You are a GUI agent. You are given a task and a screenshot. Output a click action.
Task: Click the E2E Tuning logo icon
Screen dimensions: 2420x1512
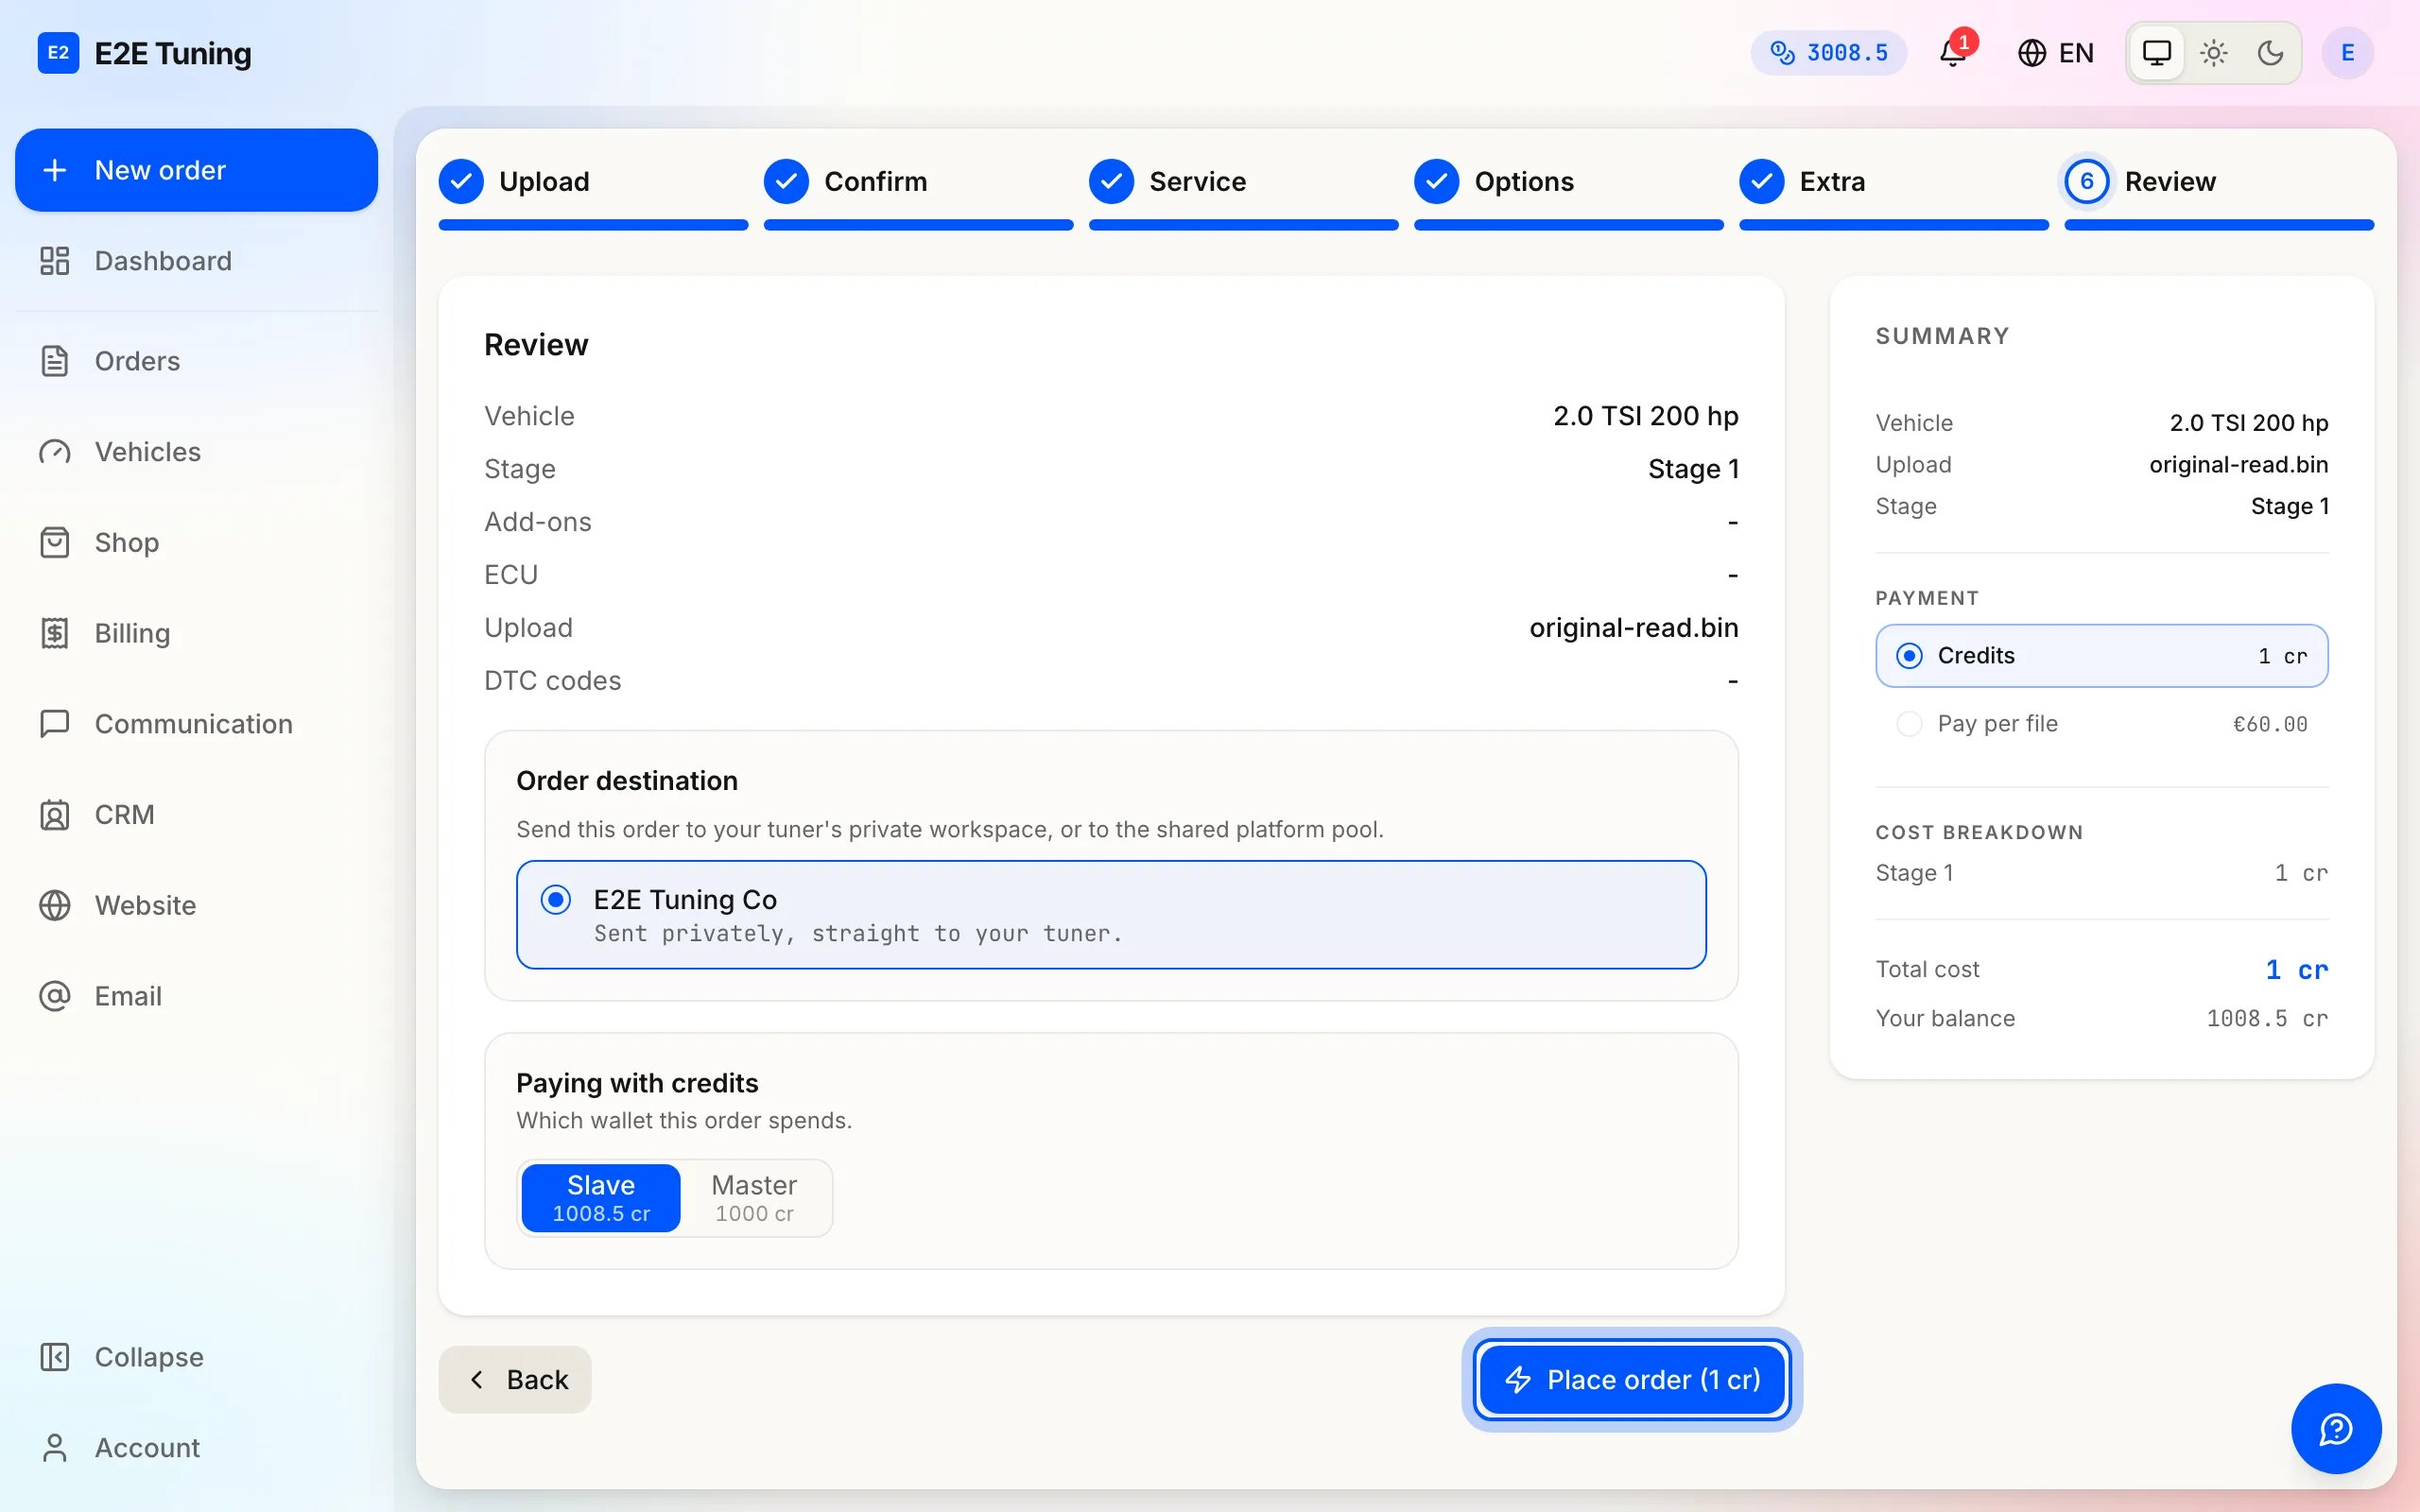[x=58, y=53]
